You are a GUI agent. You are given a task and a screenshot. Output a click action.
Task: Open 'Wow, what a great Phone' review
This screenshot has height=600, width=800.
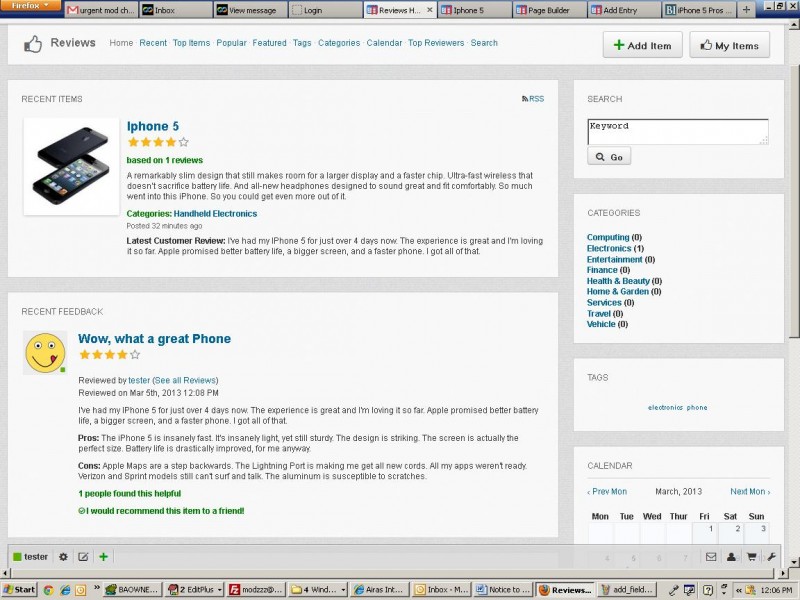click(x=154, y=339)
